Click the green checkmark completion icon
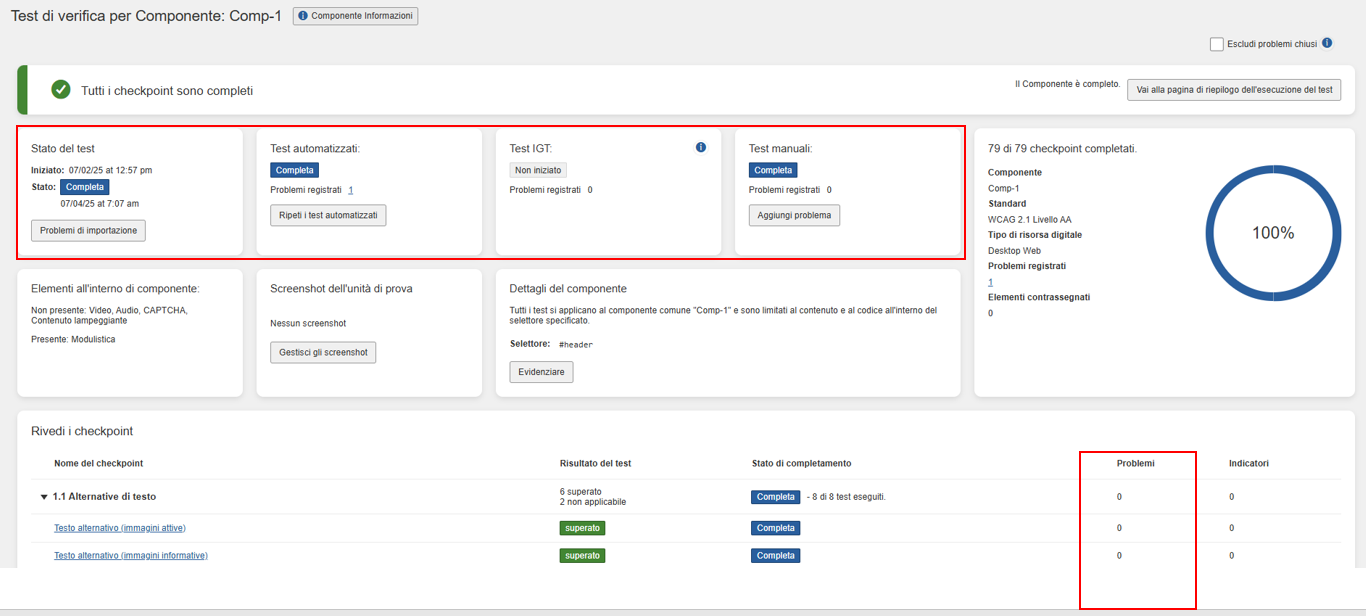The height and width of the screenshot is (616, 1366). [x=61, y=90]
